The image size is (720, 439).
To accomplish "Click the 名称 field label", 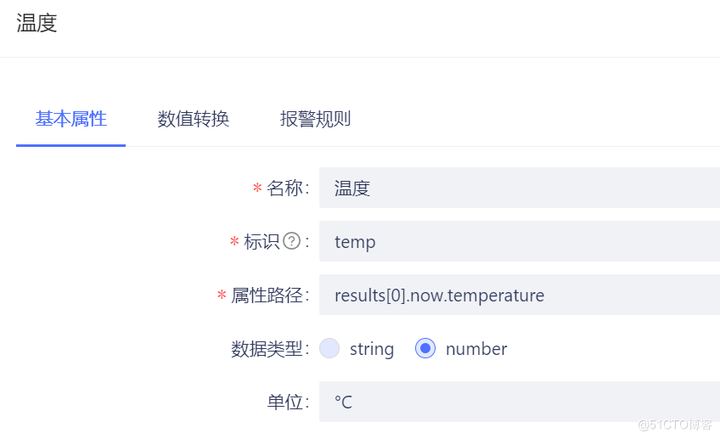I will click(x=286, y=188).
